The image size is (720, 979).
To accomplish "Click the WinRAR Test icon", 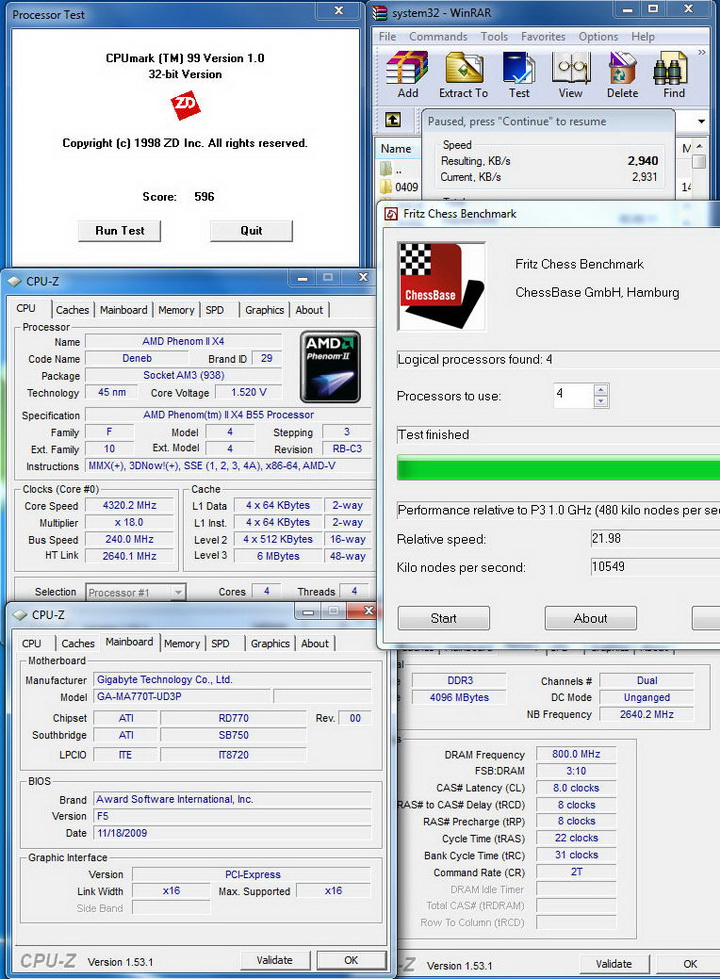I will pyautogui.click(x=519, y=67).
